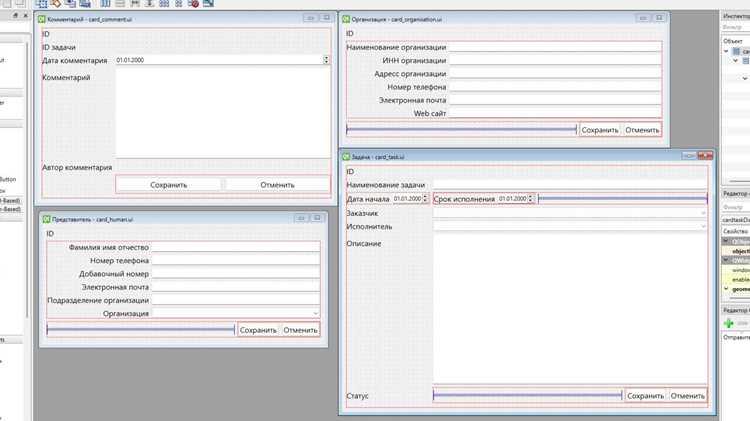Select the Комментарий text area

point(223,112)
